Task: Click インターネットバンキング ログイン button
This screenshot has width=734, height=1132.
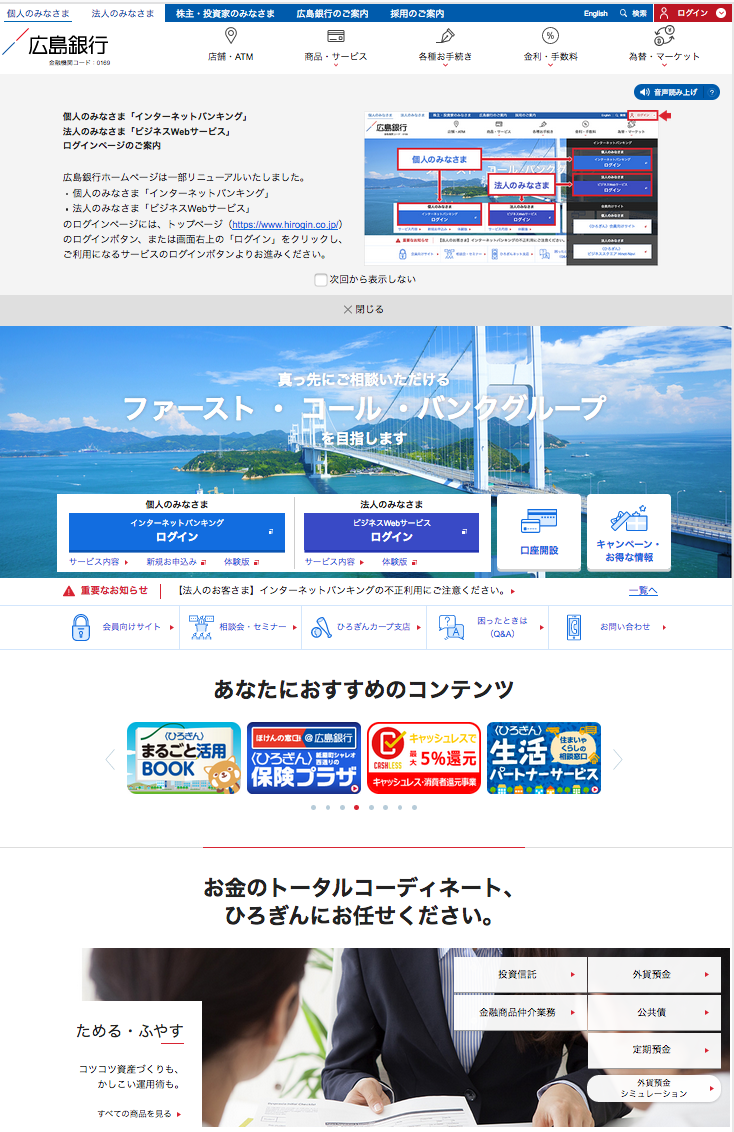Action: (177, 532)
